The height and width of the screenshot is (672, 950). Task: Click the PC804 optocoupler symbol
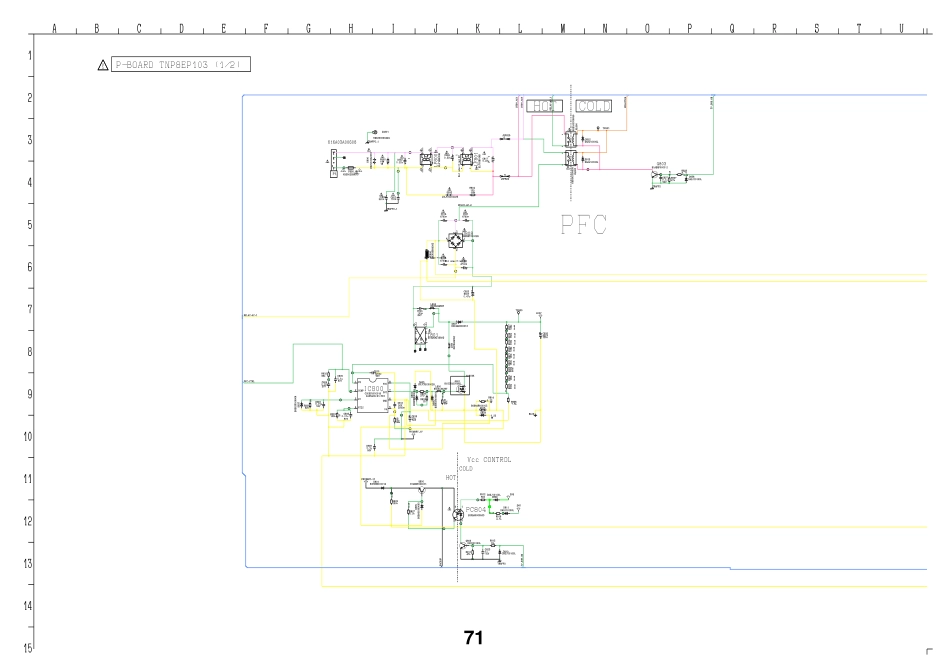(459, 514)
